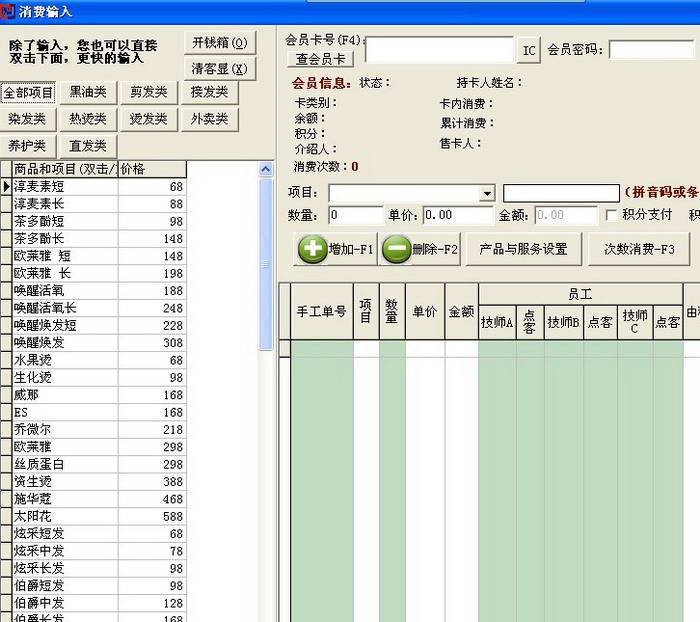Screen dimensions: 700x622
Task: Click the 技师B column header
Action: click(x=563, y=322)
